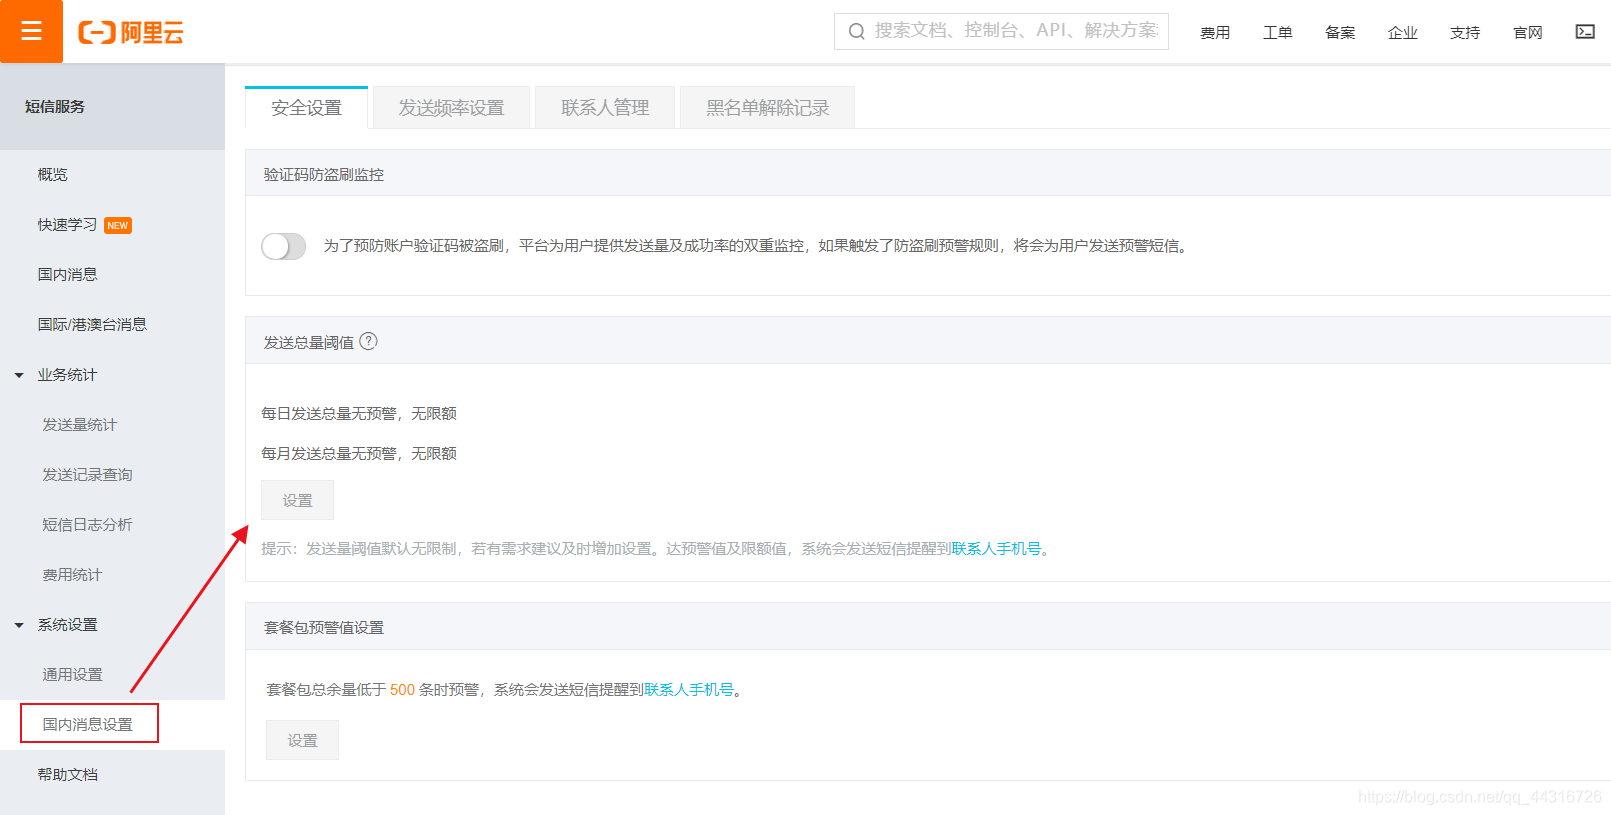Click the 验证码防盗刷监控 section title
1611x815 pixels.
pos(324,175)
